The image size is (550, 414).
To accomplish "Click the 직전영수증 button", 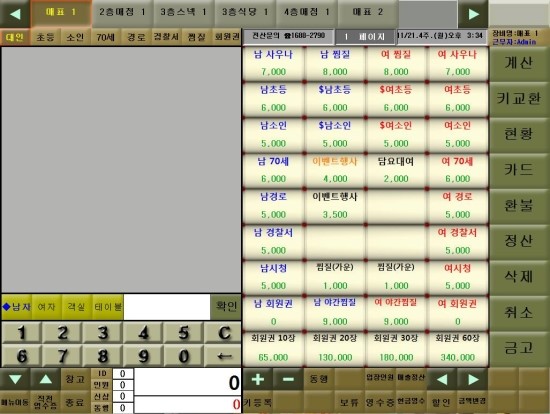I will tap(46, 402).
